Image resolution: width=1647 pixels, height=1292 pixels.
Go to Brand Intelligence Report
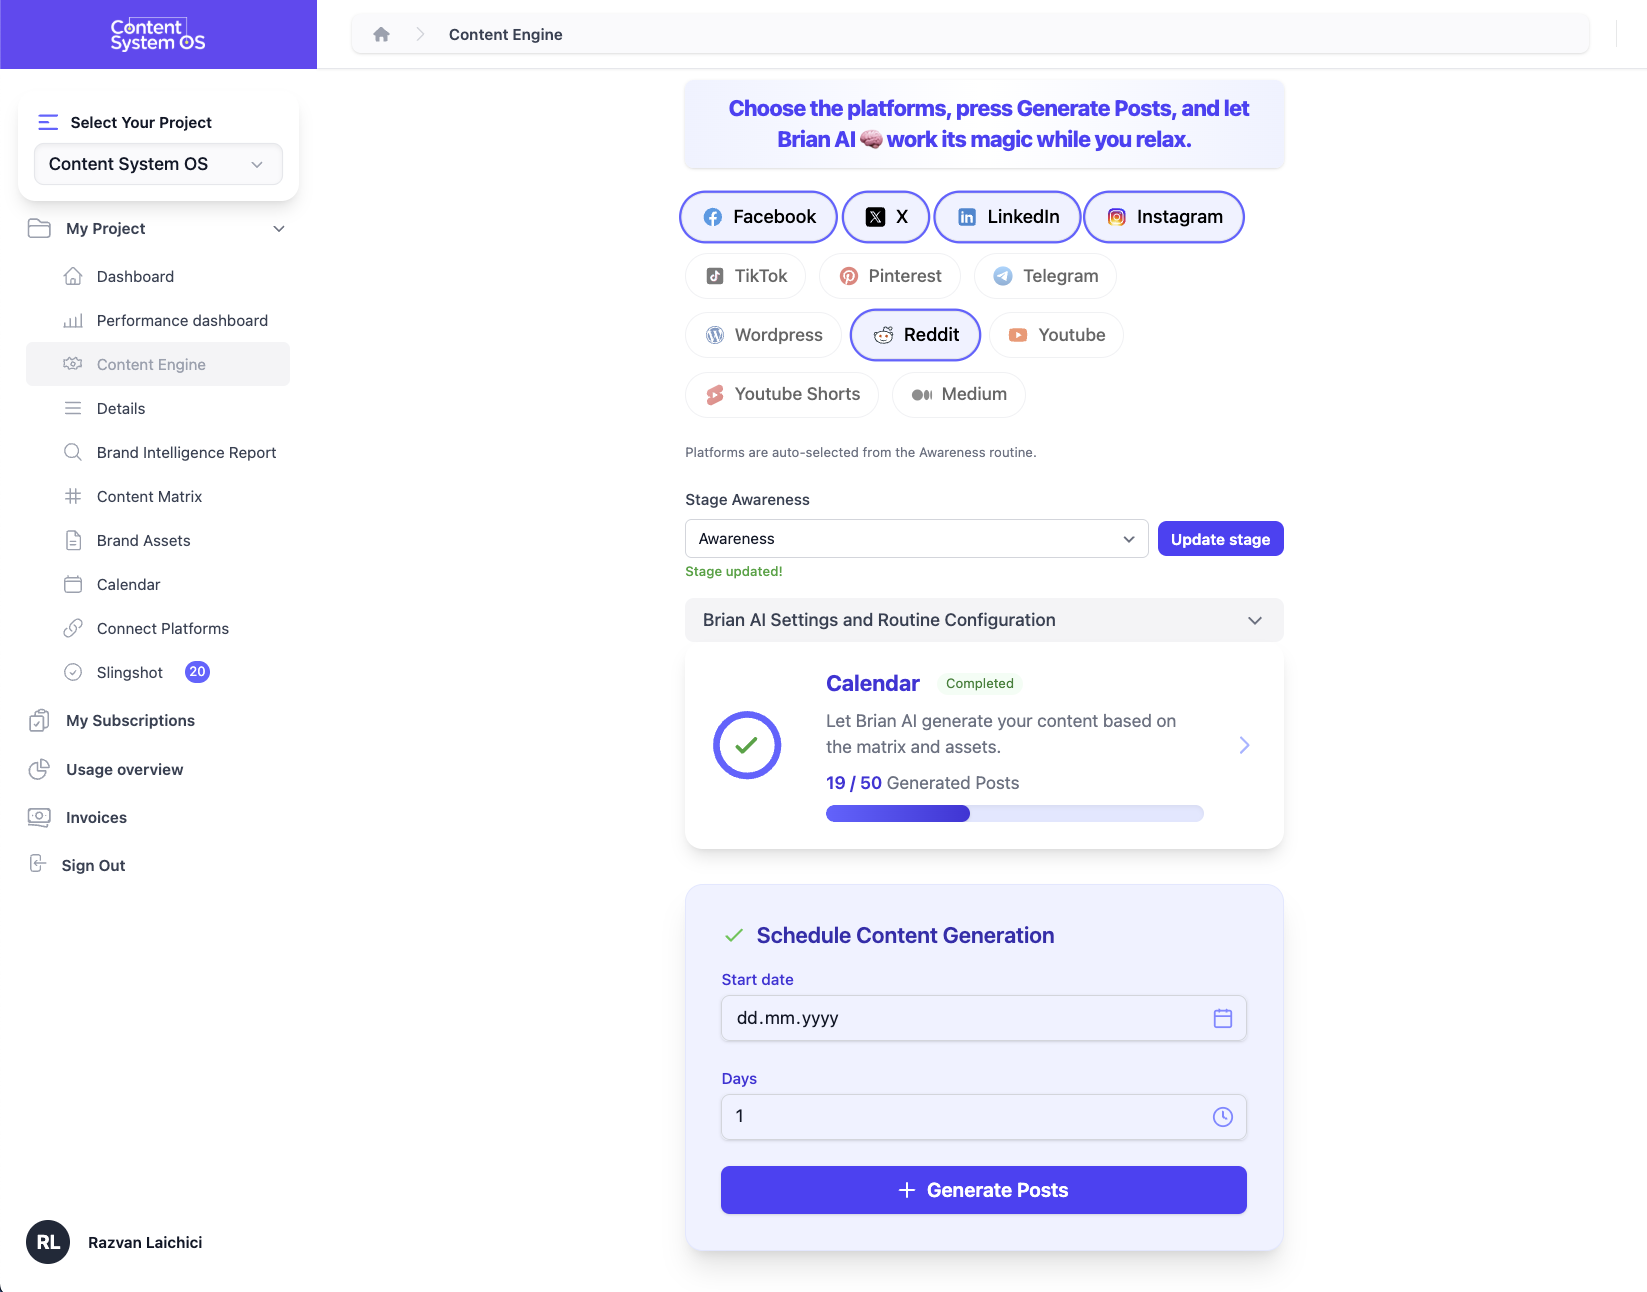click(x=186, y=453)
